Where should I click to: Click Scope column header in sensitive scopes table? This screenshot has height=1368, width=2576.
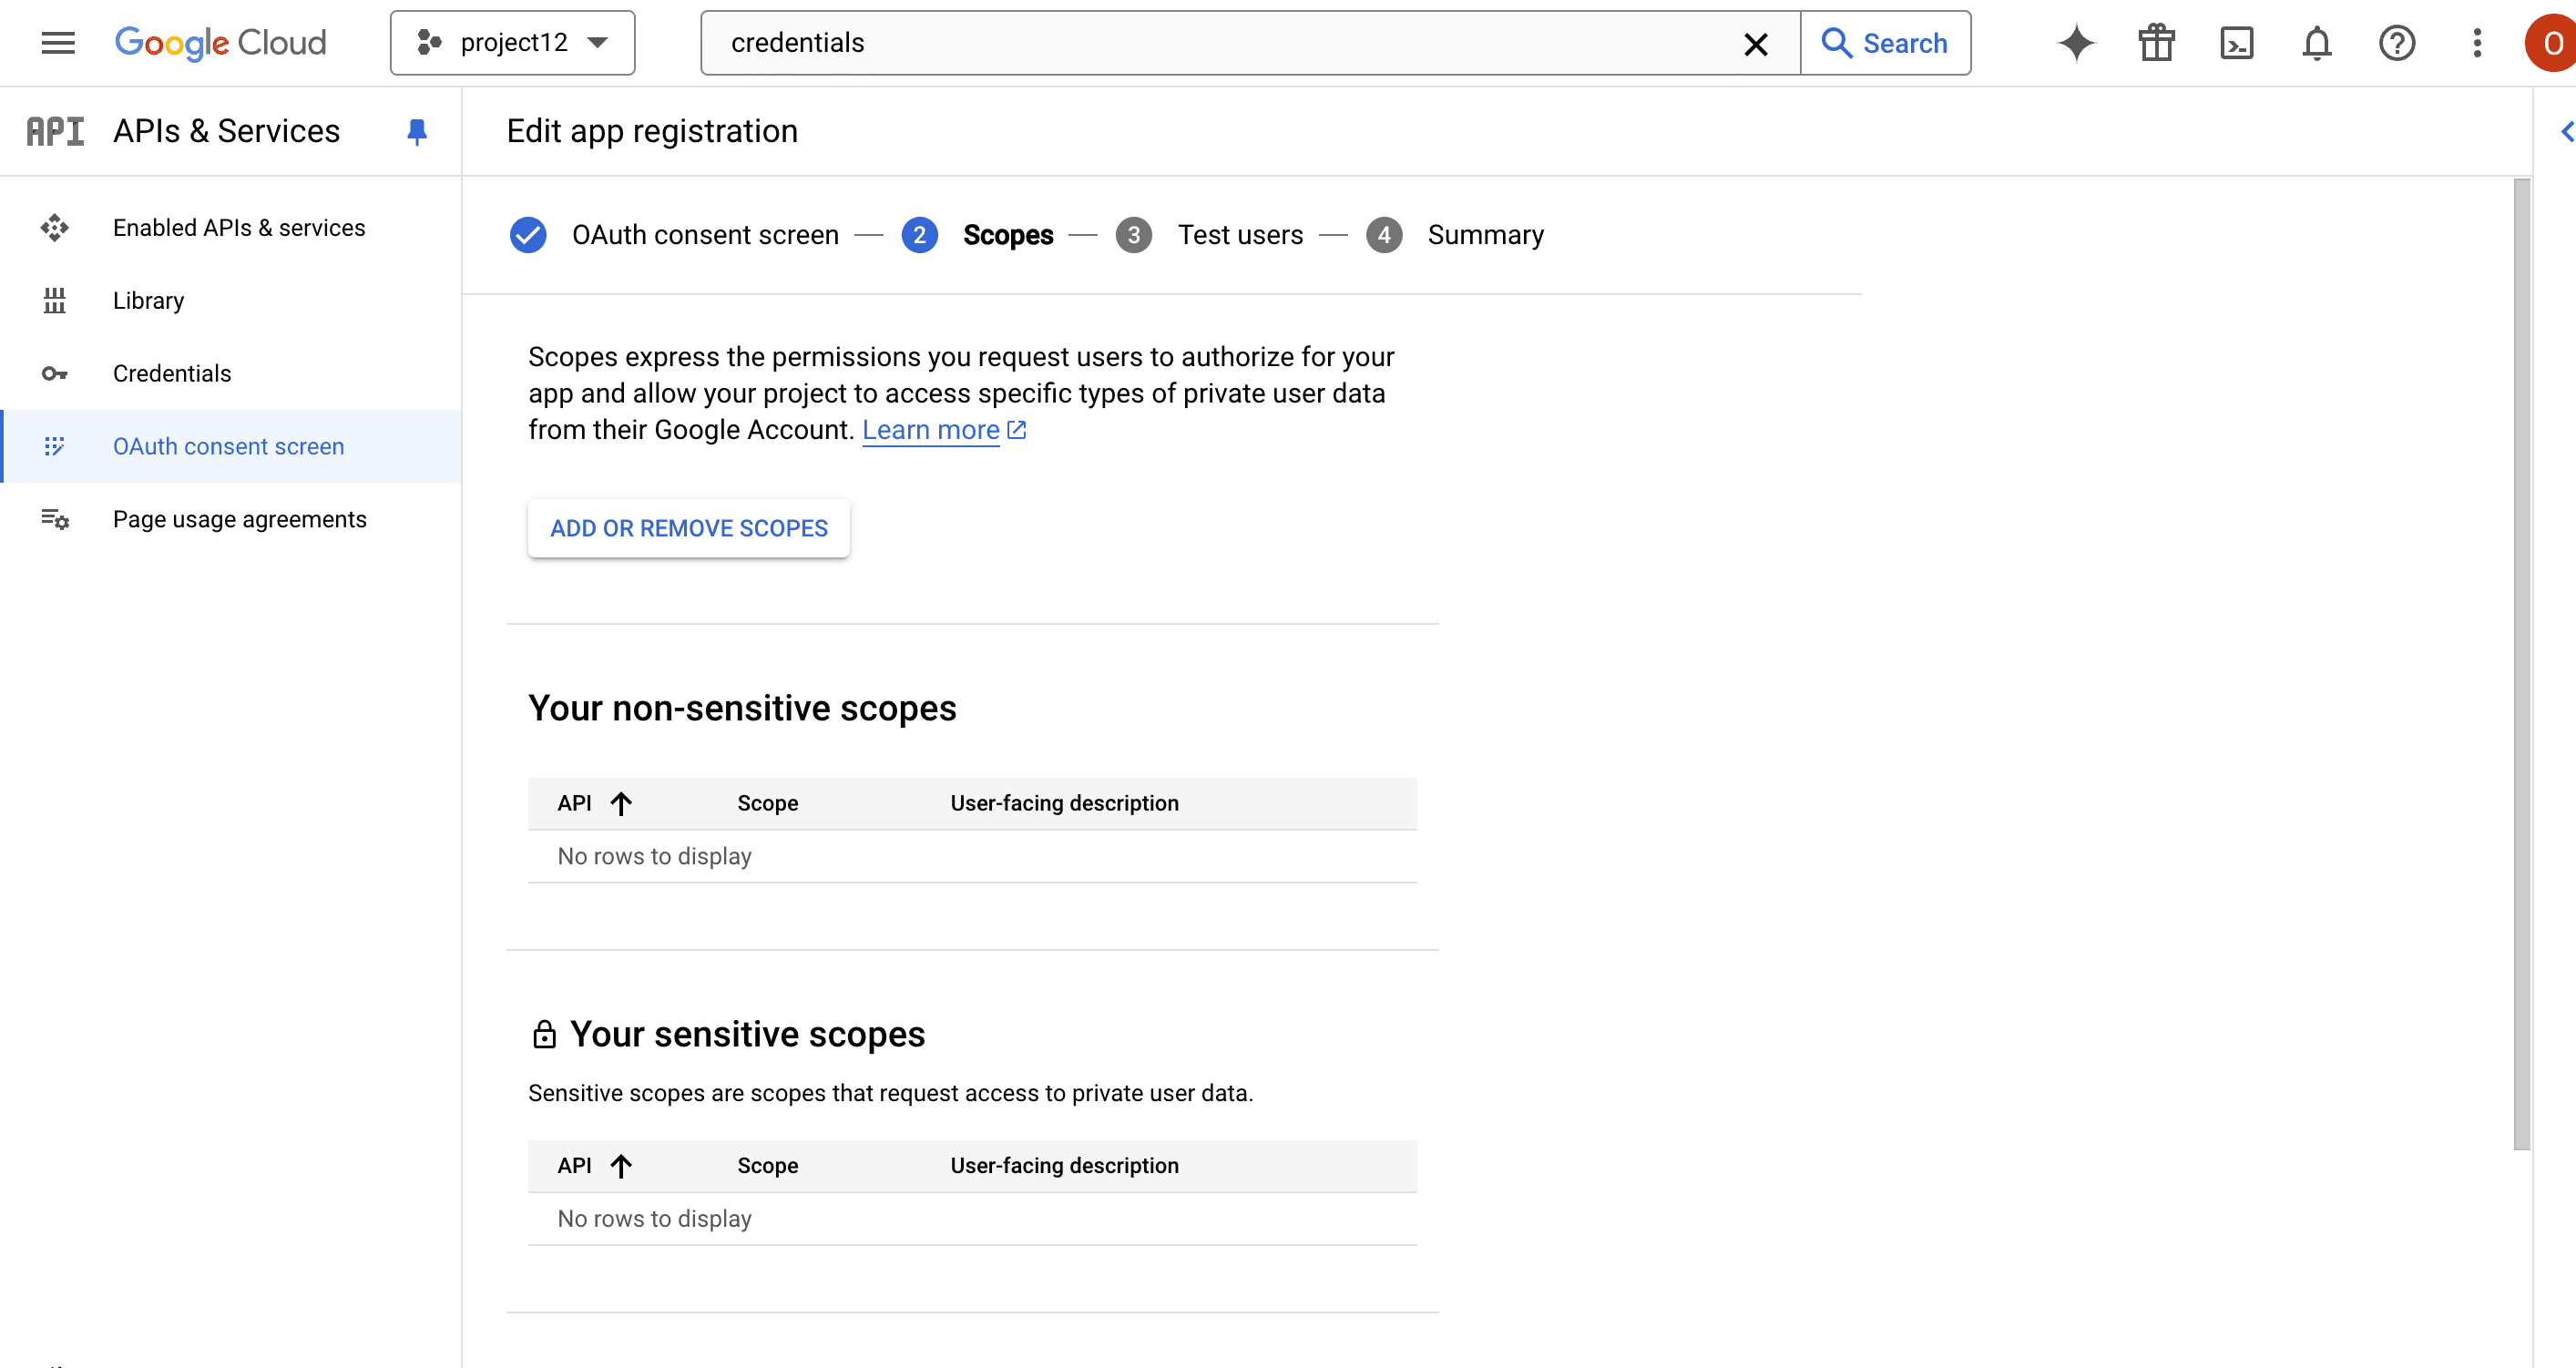click(768, 1166)
